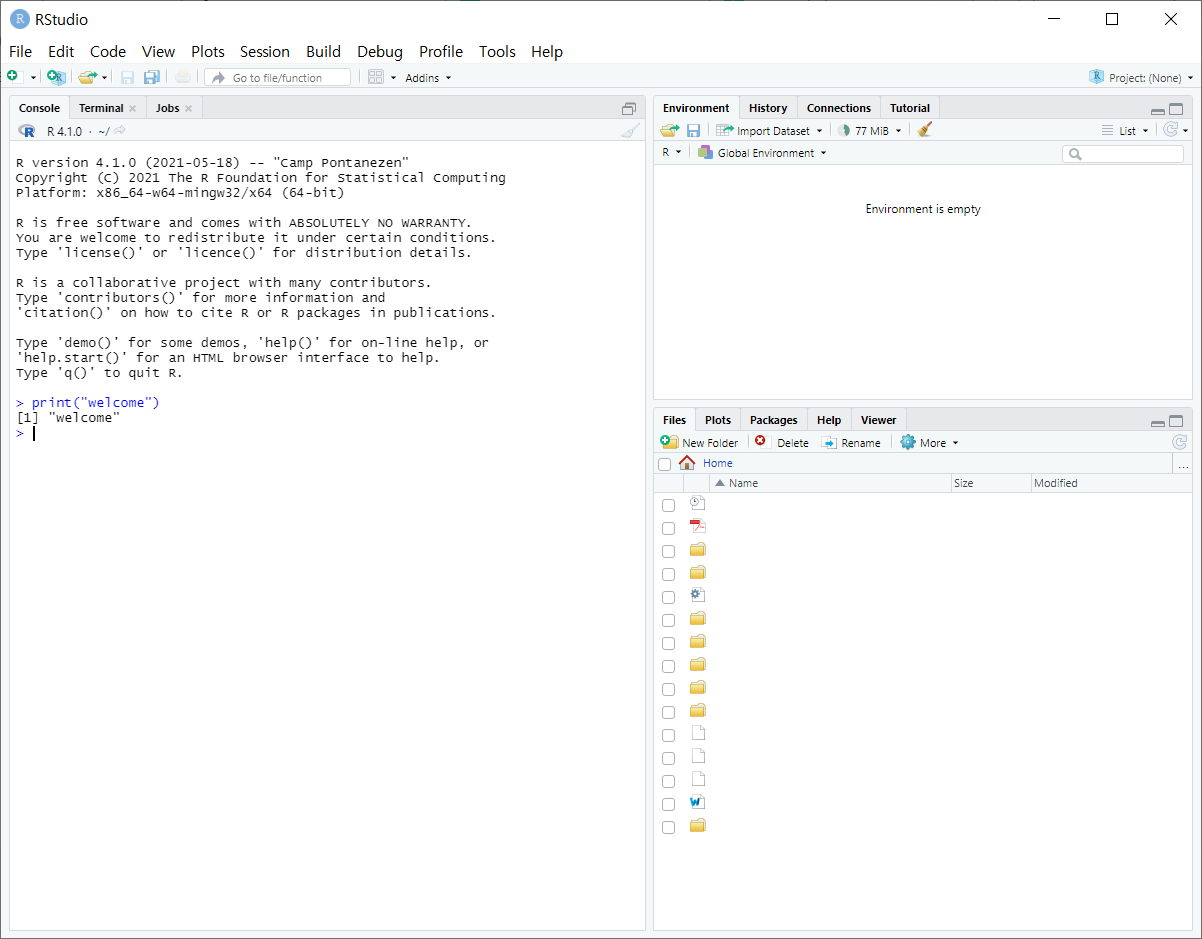Screen dimensions: 1202x939
Task: Click the Environment search box
Action: (1123, 154)
